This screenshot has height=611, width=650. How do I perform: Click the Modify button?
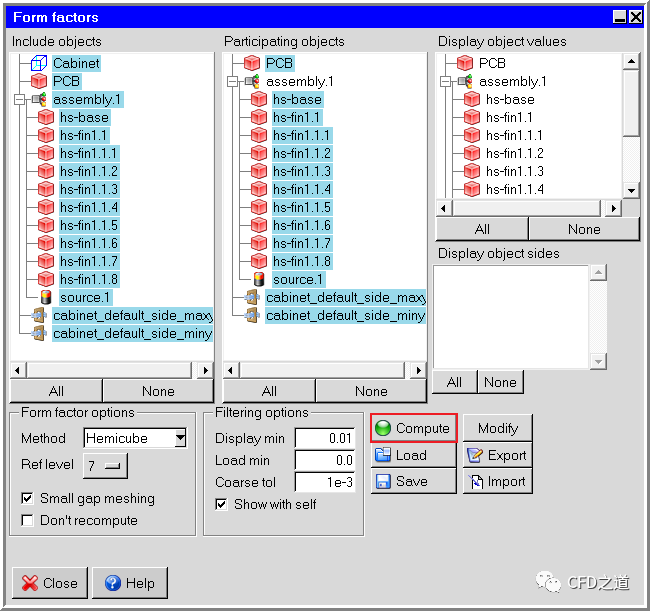tap(497, 428)
